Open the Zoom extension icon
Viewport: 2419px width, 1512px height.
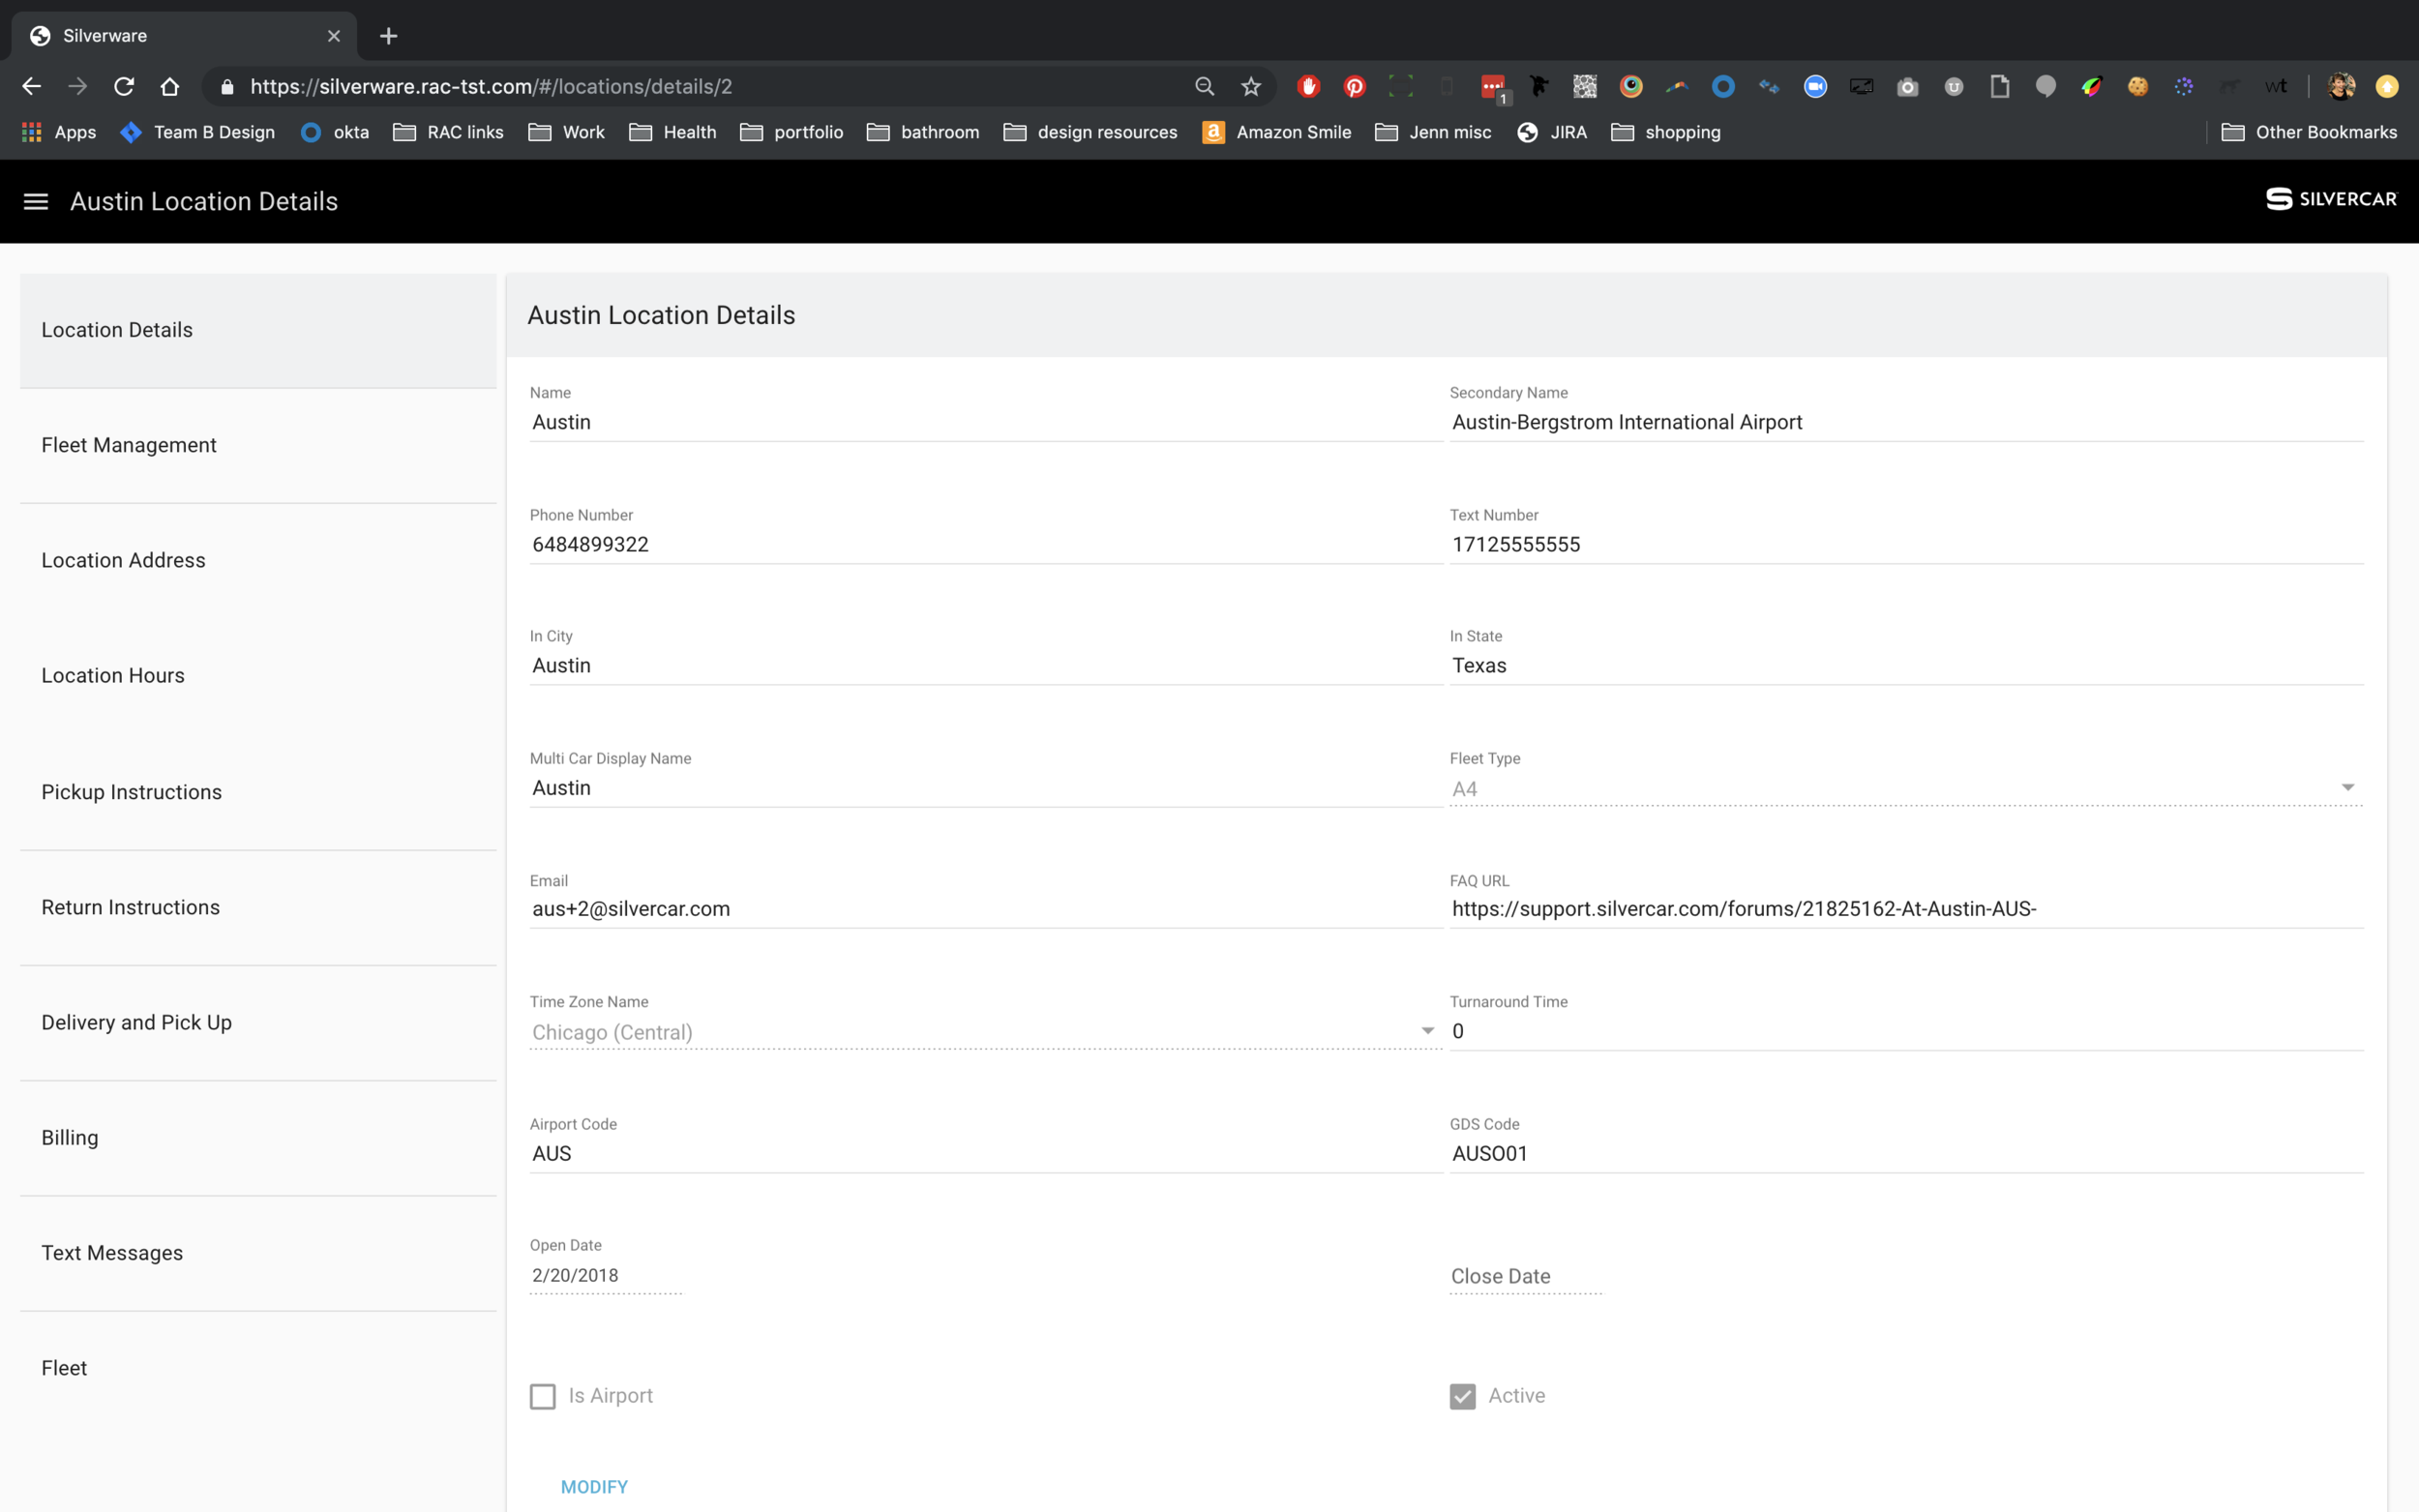(x=1815, y=87)
